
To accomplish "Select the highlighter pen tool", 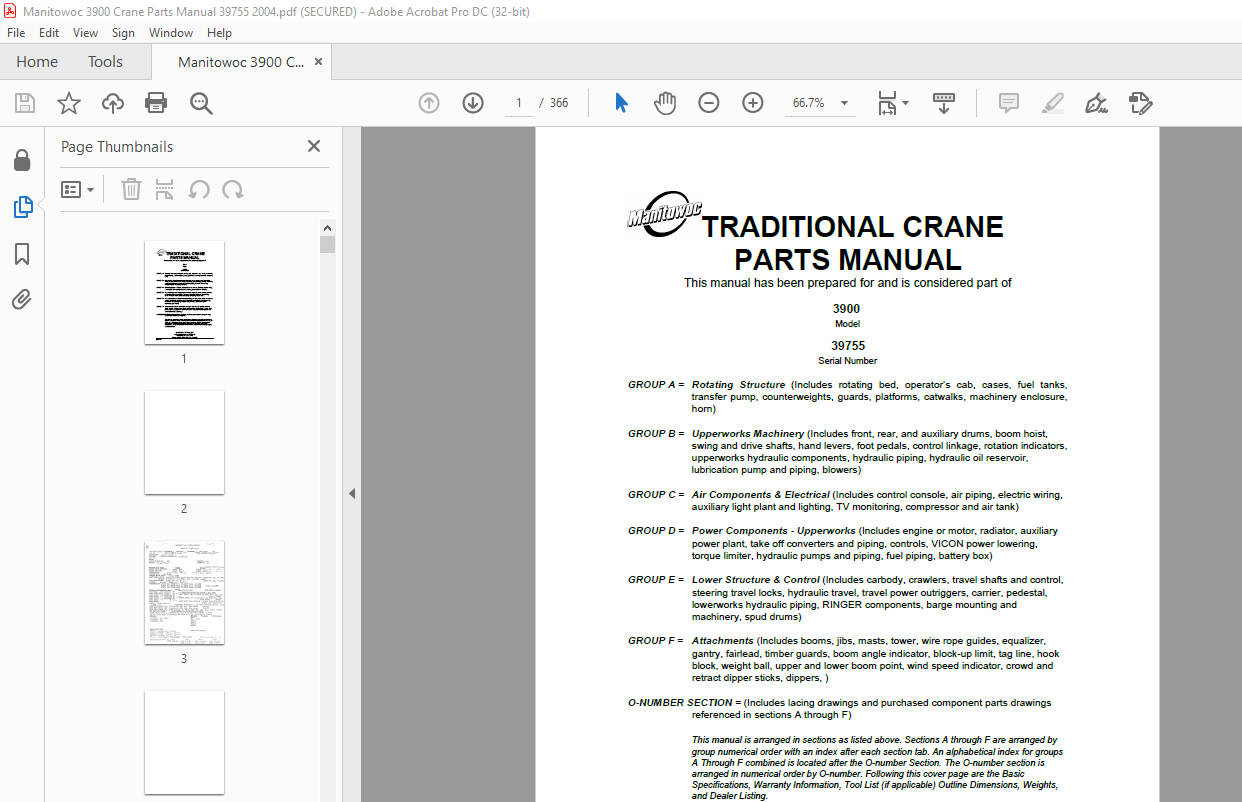I will point(1052,103).
